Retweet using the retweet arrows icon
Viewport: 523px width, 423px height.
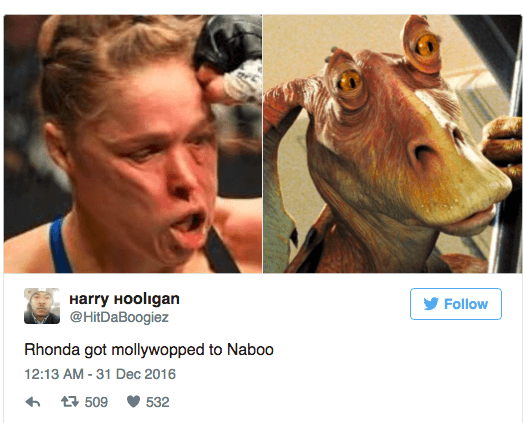(70, 402)
